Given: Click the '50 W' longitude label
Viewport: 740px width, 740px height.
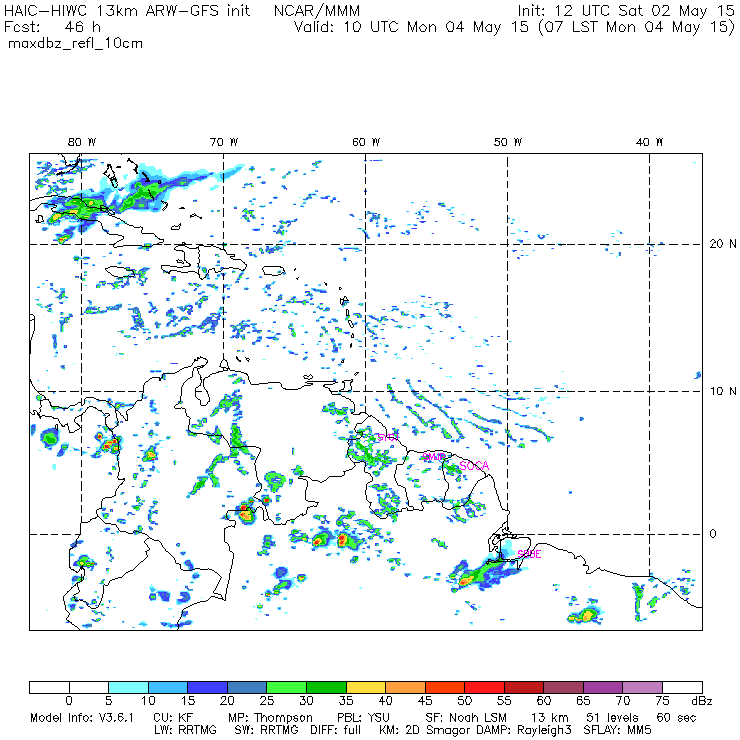Looking at the screenshot, I should [508, 142].
